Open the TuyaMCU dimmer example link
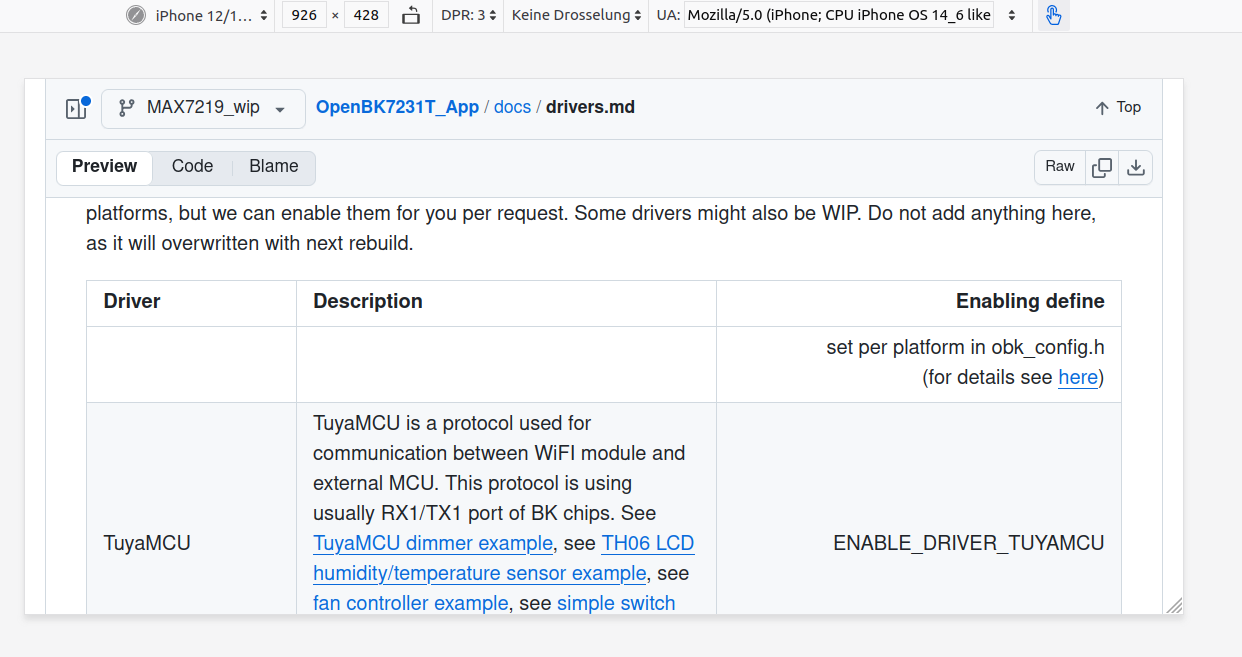Screen dimensions: 1242x657 432,543
